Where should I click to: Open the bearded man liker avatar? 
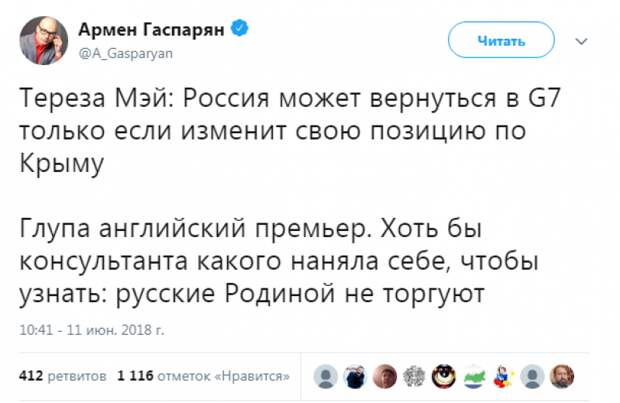pos(562,377)
